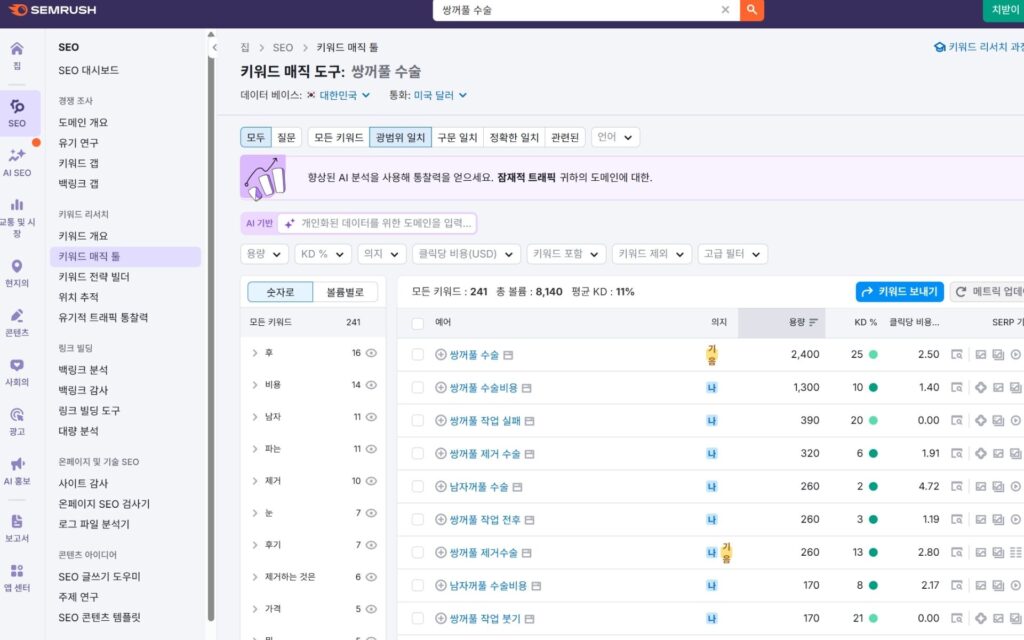Open the 앱 센터 sidebar icon
The image size is (1024, 640).
(17, 577)
